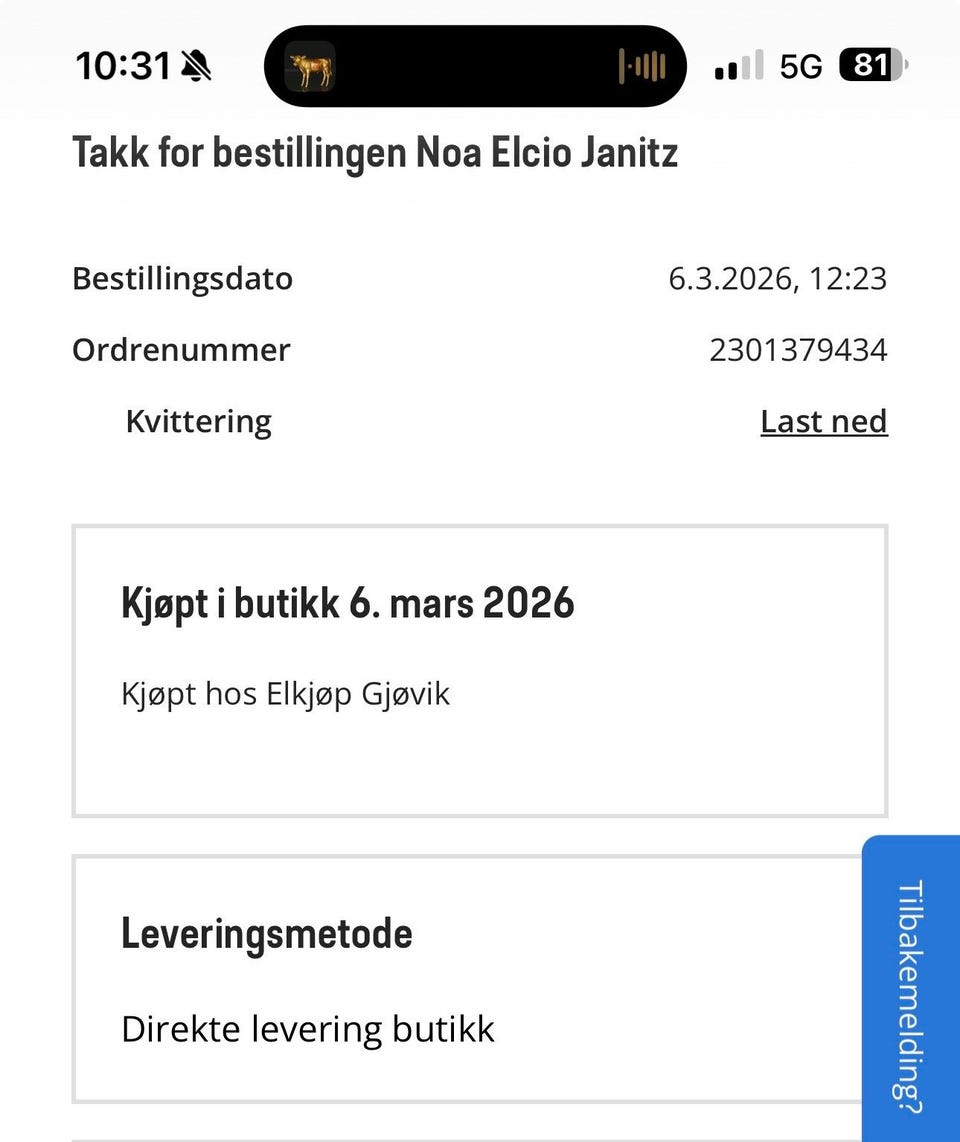Tap the battery level indicator showing 81

873,65
